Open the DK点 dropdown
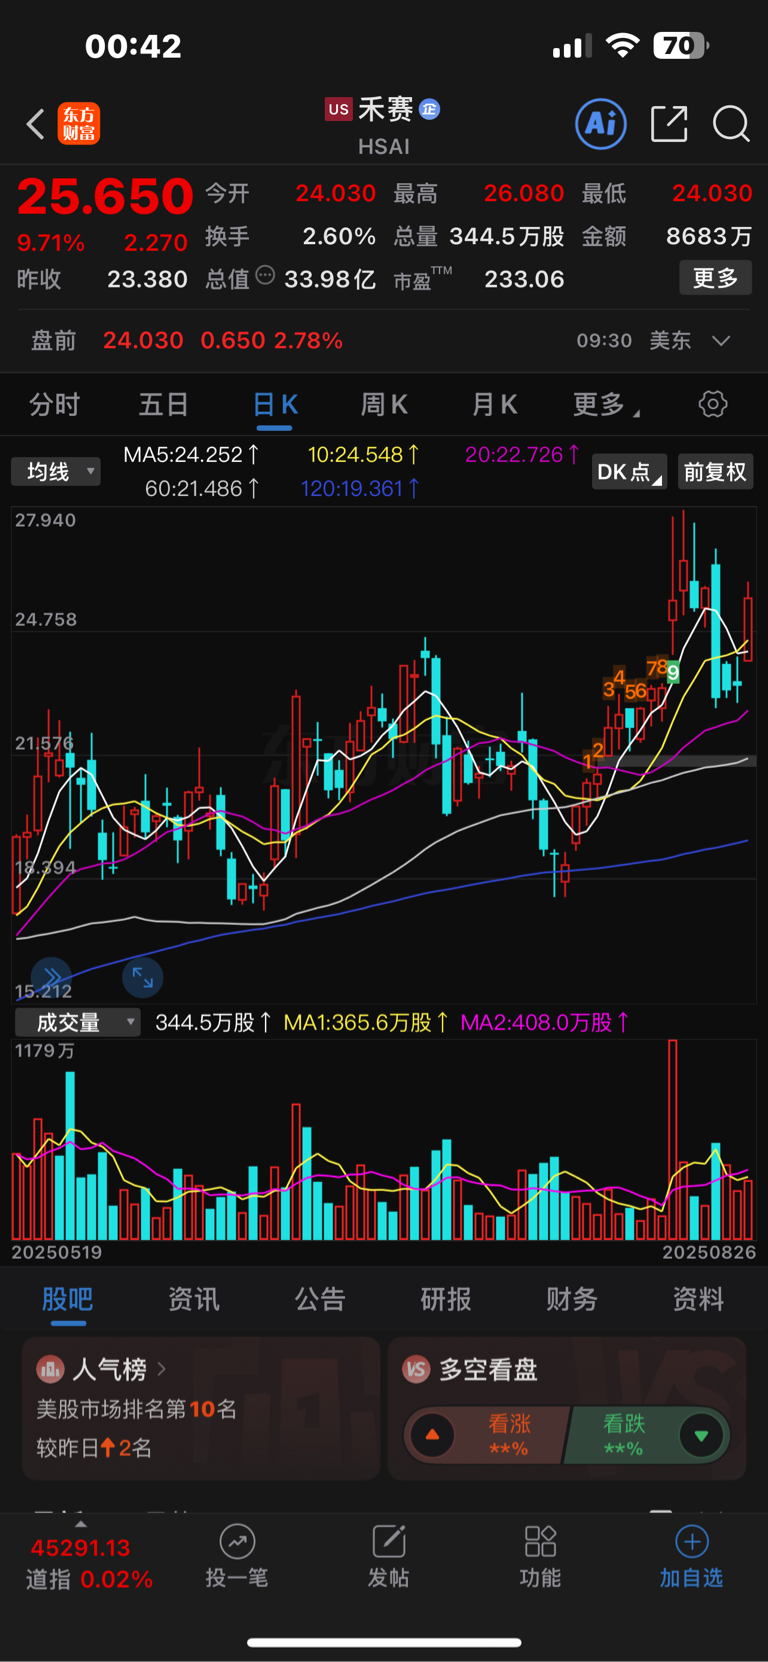The image size is (768, 1662). pos(630,473)
